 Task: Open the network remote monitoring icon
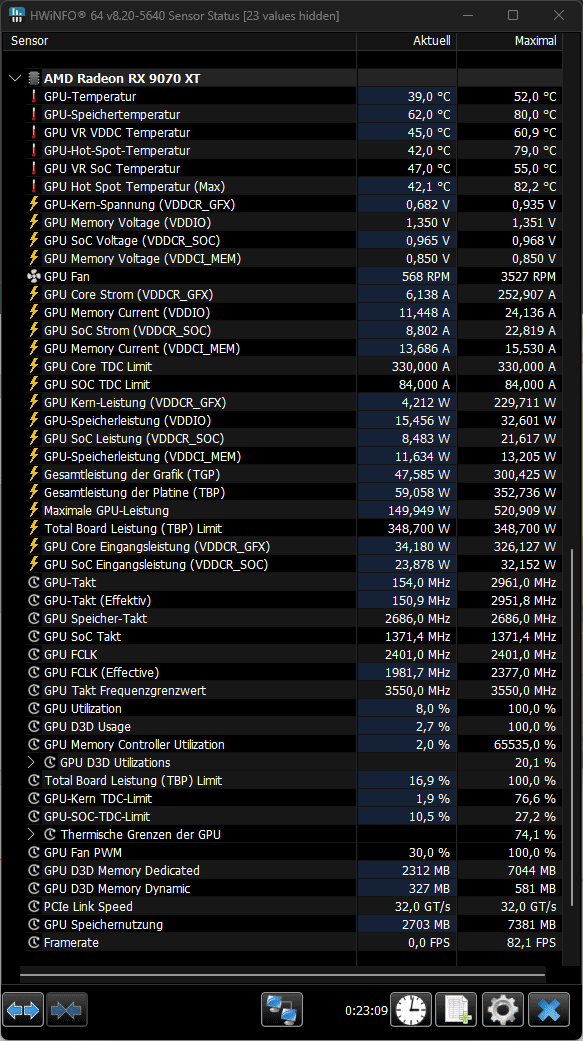coord(282,1010)
